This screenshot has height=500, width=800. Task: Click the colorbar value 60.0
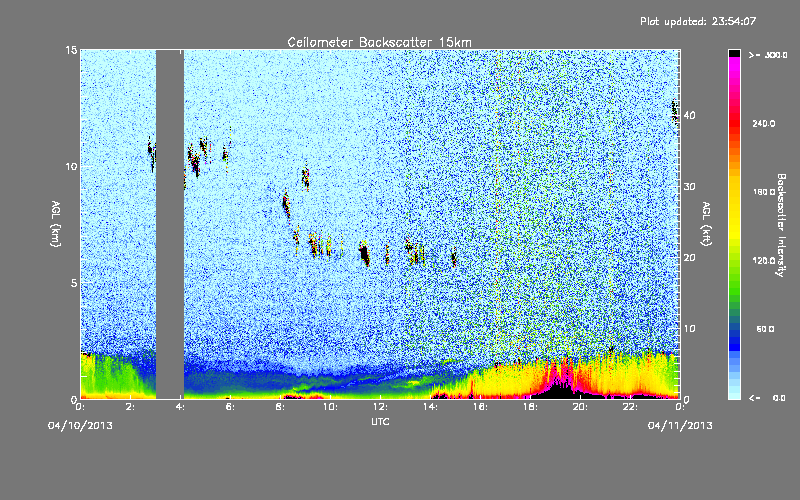point(765,329)
